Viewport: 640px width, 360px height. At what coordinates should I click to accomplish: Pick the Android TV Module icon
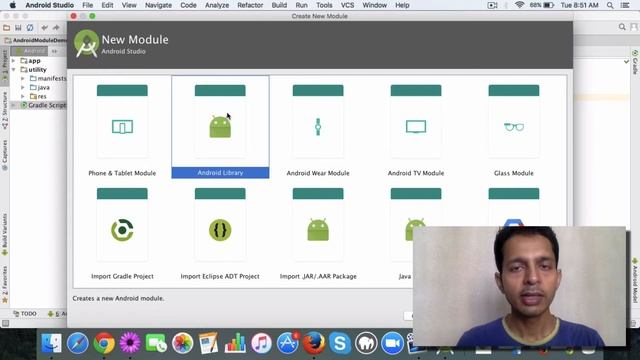416,127
